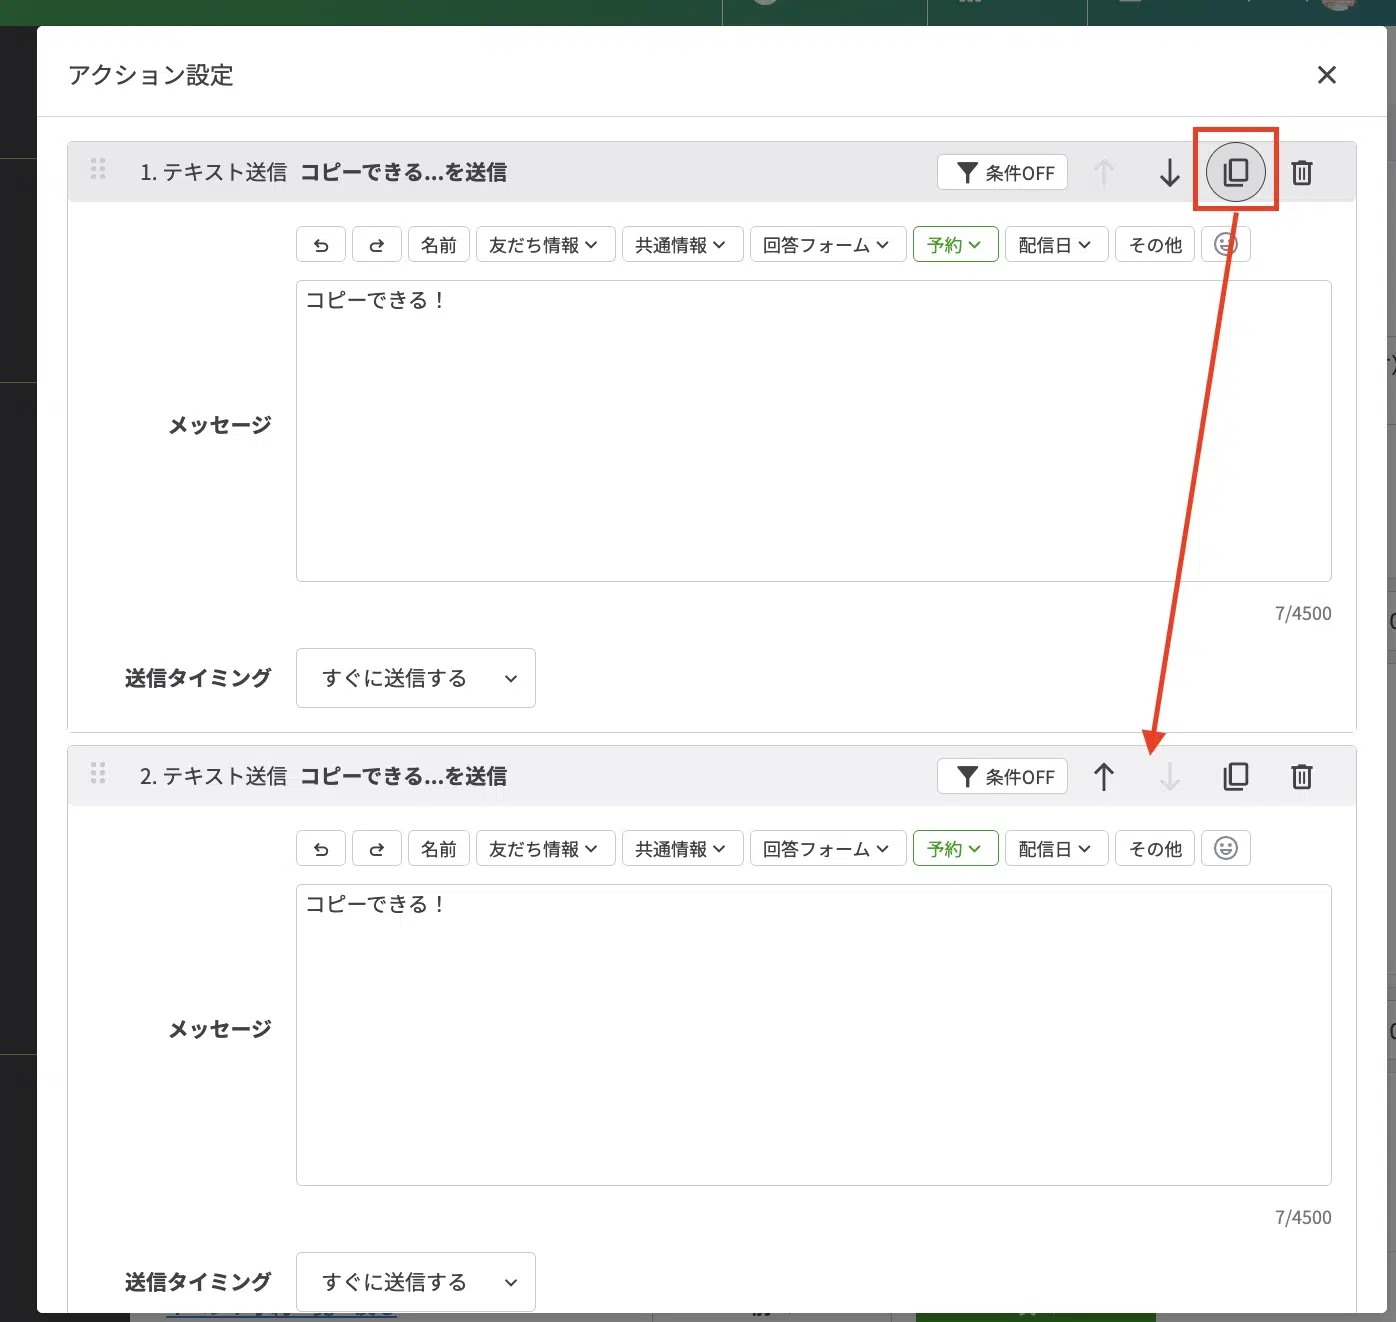Select the header '2. テキスト送信'

point(213,777)
